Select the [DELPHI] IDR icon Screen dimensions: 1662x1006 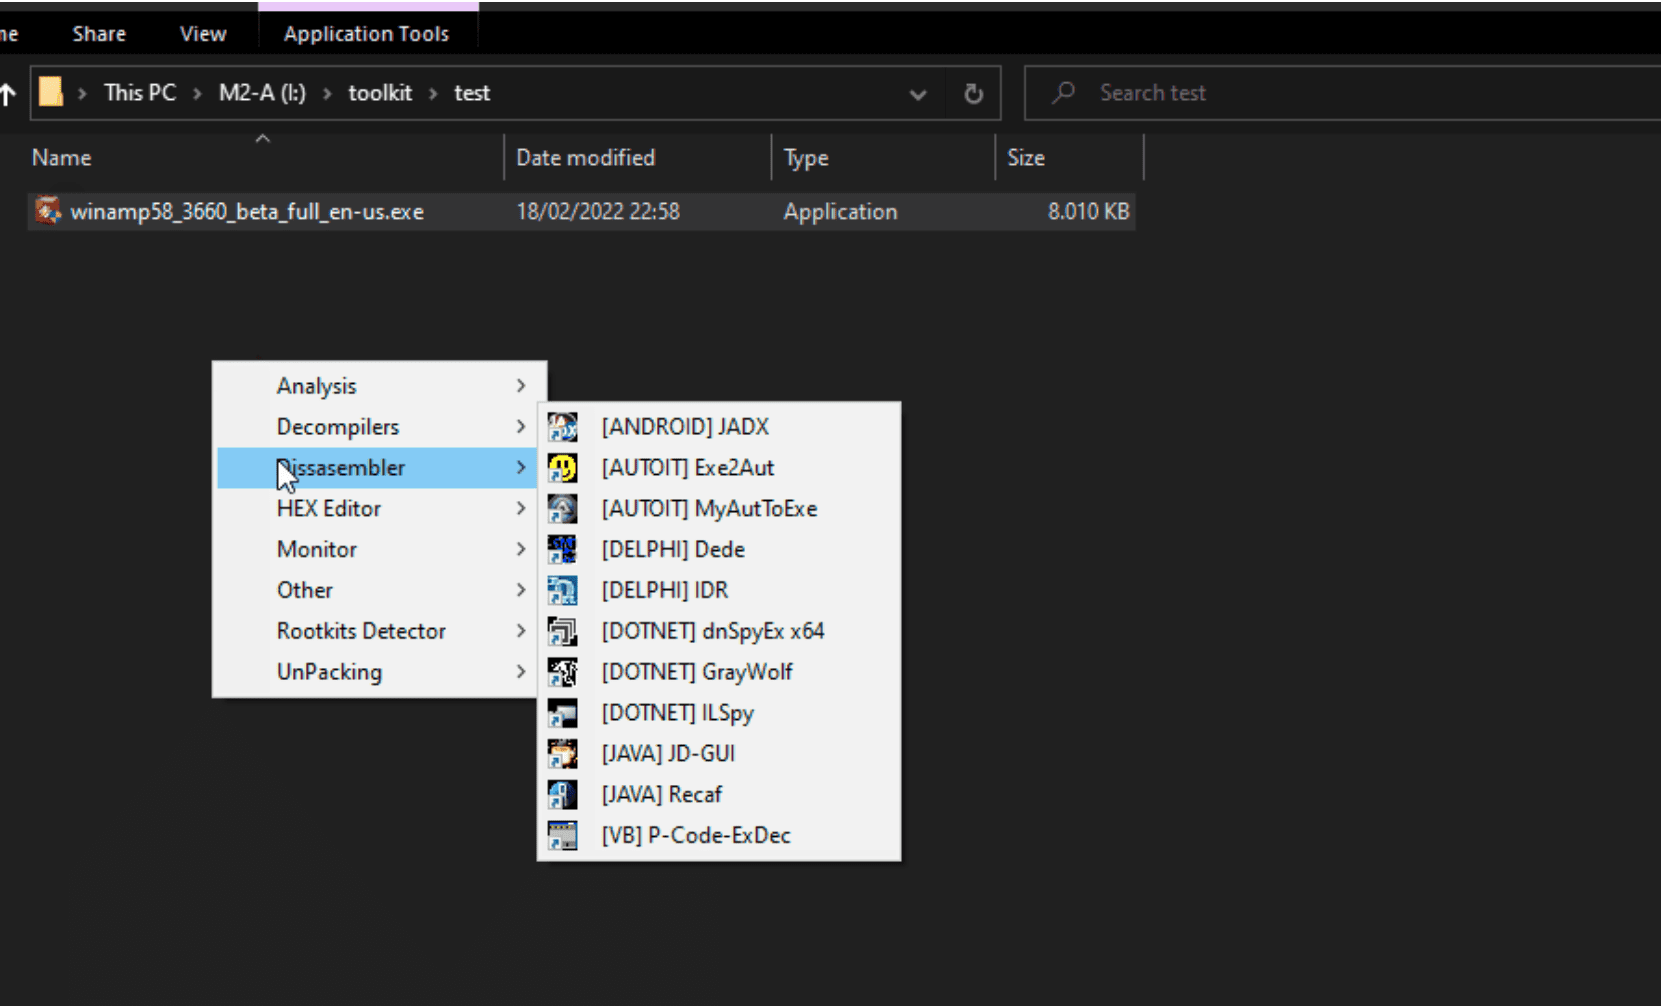pyautogui.click(x=563, y=591)
